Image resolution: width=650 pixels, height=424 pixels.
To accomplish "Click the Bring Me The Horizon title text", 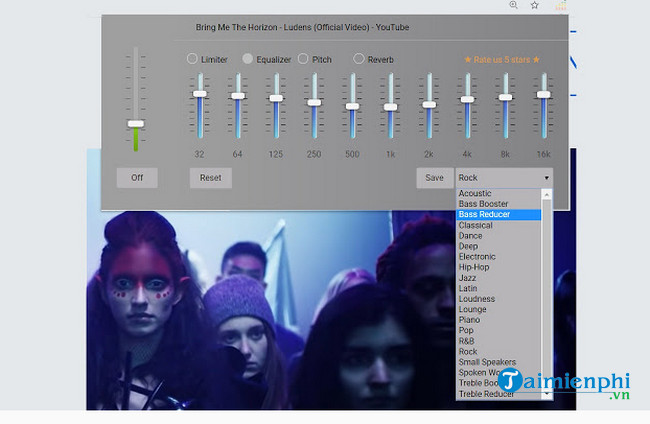I will (302, 27).
